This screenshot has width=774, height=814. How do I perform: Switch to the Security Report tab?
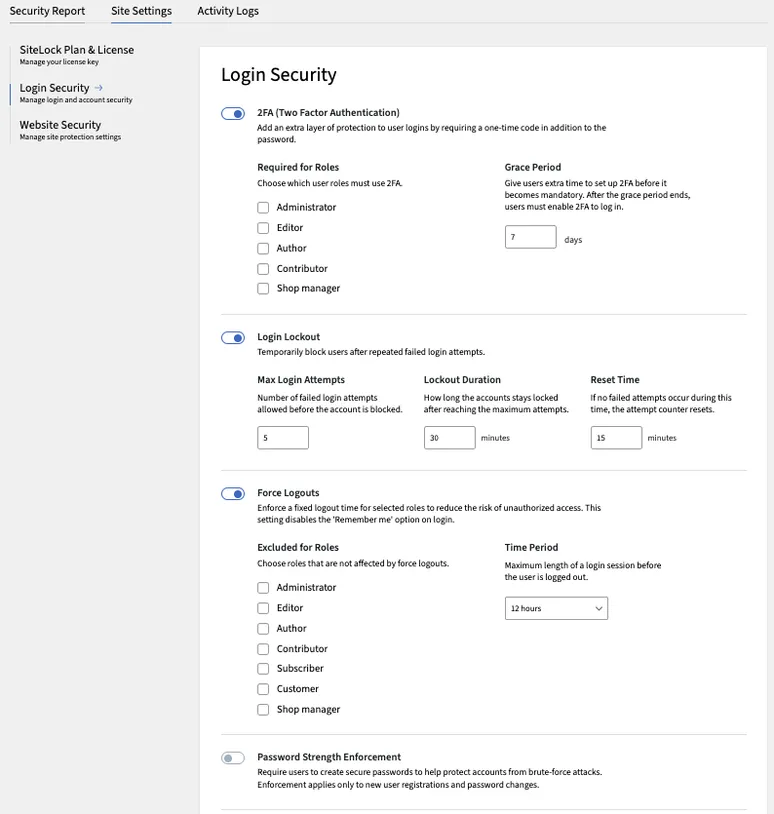[48, 10]
